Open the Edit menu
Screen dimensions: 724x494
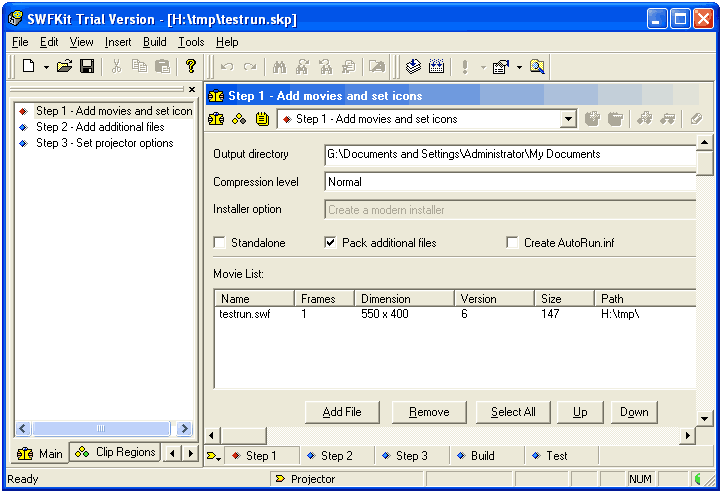click(49, 42)
